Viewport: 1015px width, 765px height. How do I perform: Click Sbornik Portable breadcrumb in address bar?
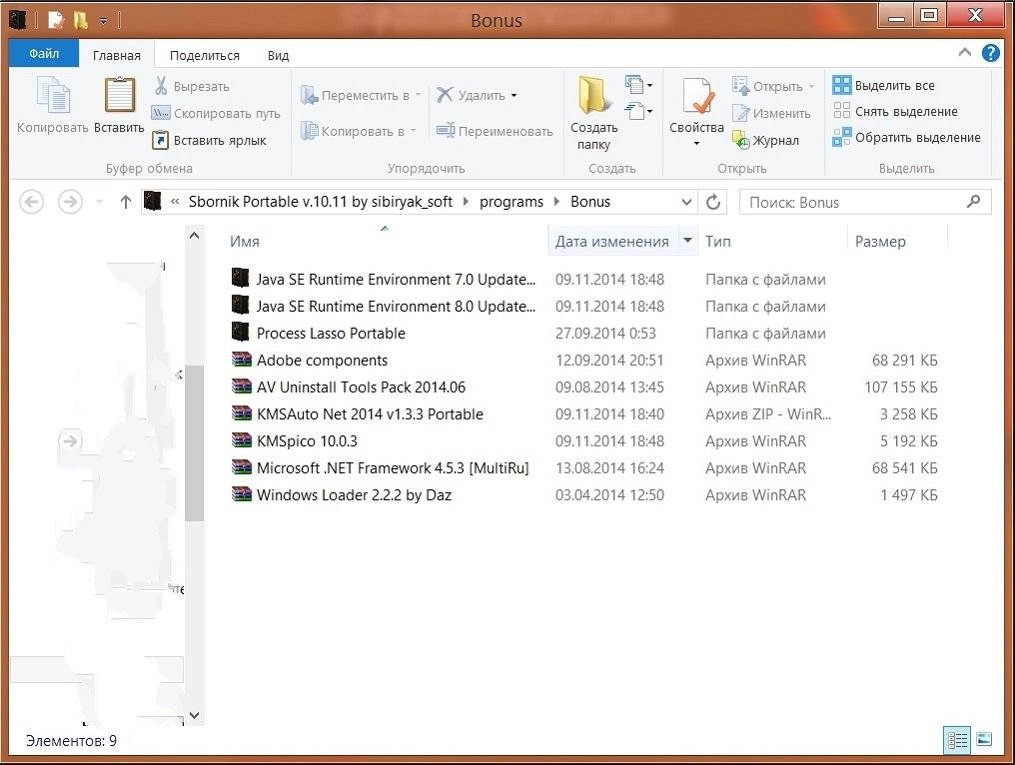320,202
